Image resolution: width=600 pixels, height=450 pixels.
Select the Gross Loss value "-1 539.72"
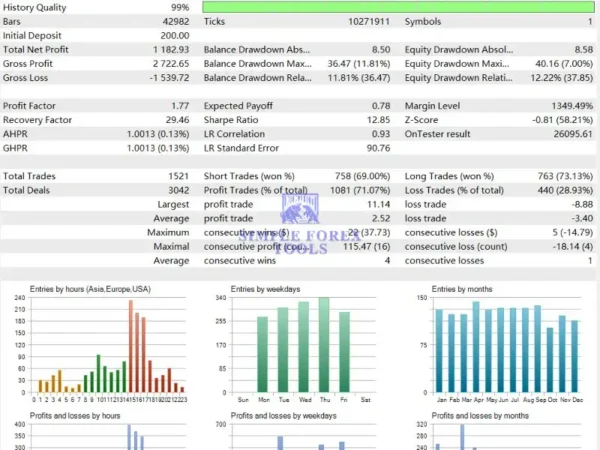[170, 78]
